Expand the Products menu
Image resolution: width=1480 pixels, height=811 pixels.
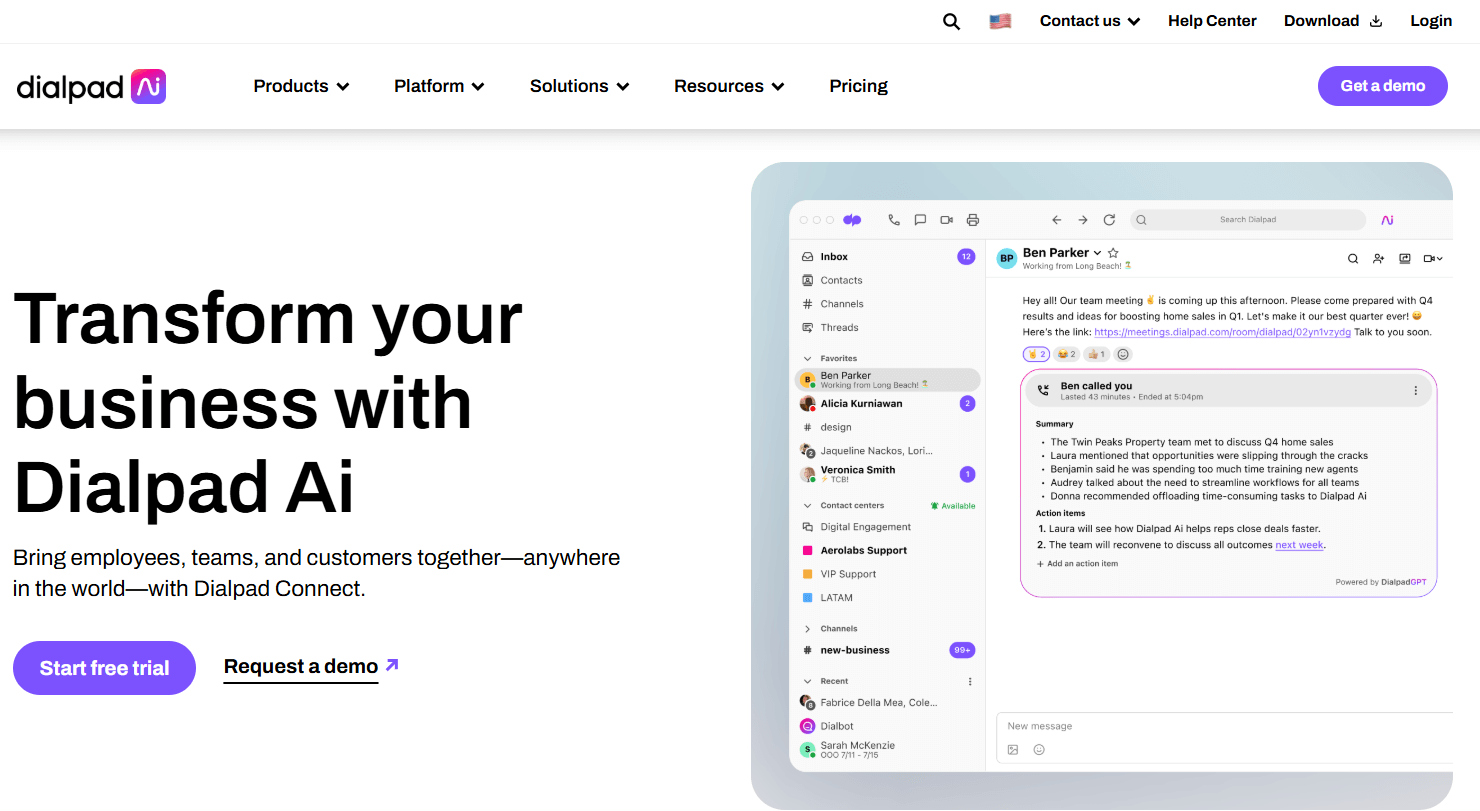(301, 86)
